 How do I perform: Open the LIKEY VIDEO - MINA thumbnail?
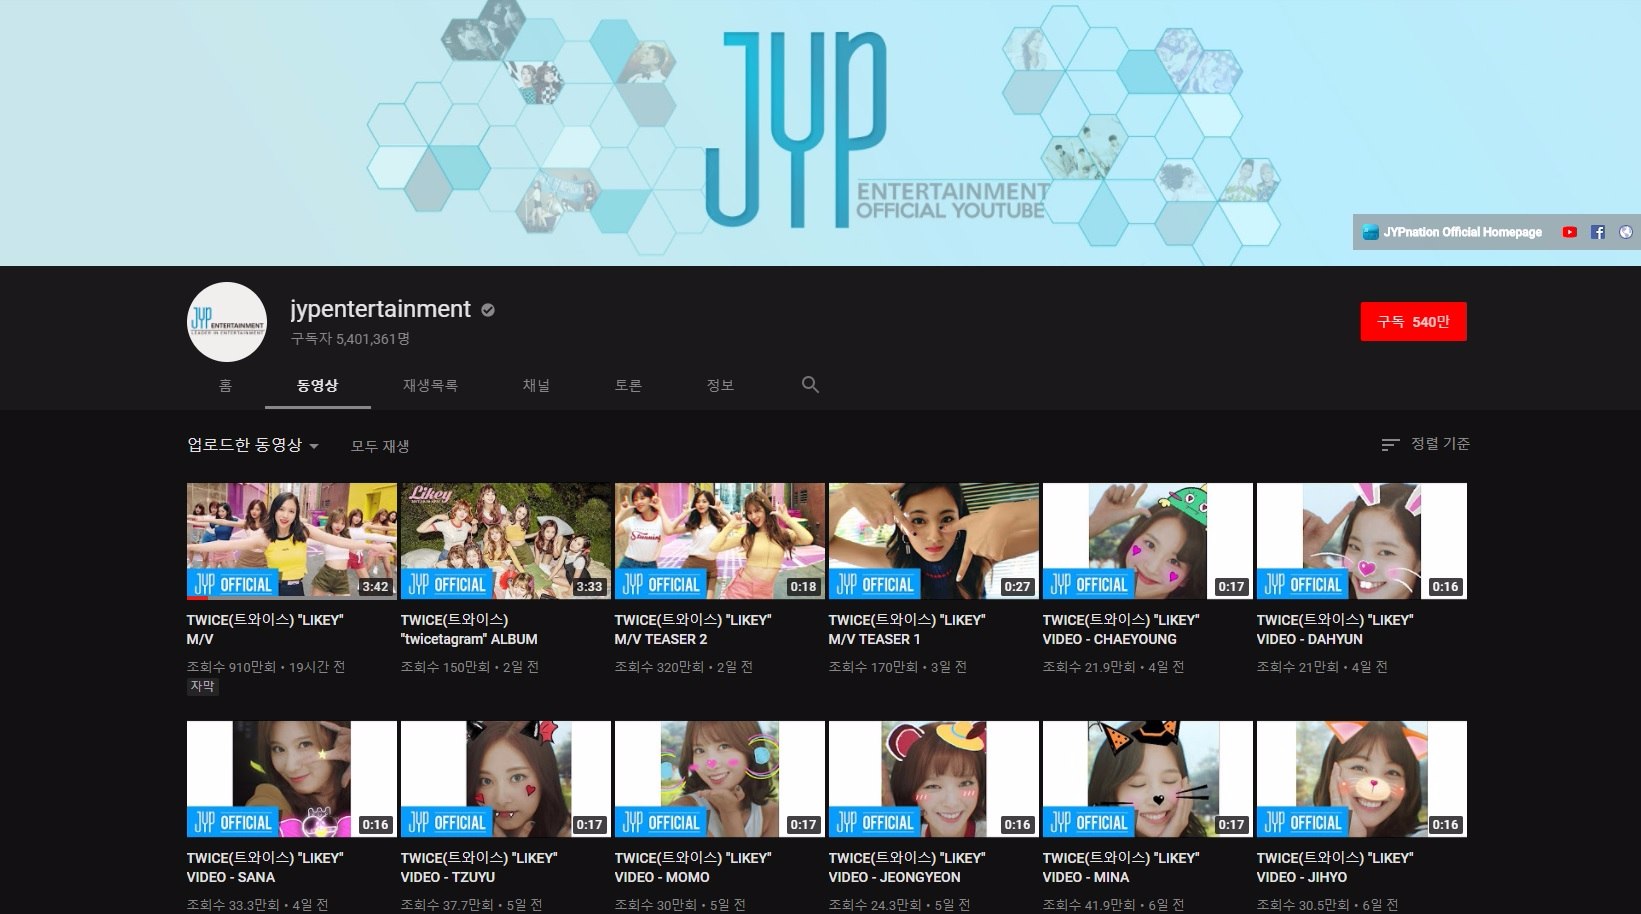[x=1148, y=779]
